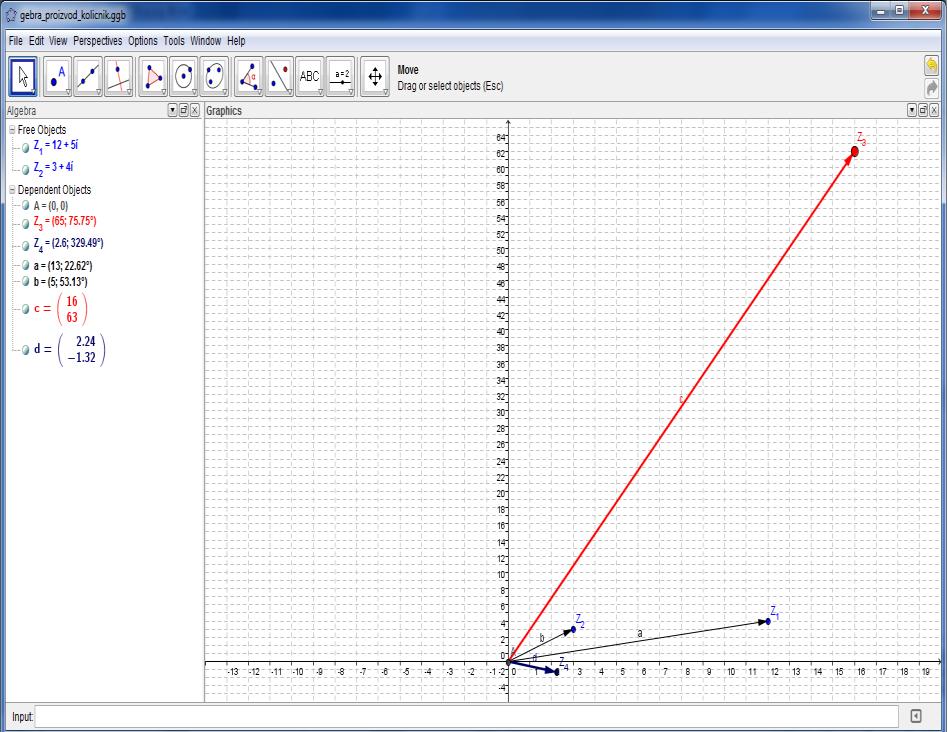Expand the Polygon tool's dropdown arrow
Viewport: 948px width, 732px height.
coord(164,92)
